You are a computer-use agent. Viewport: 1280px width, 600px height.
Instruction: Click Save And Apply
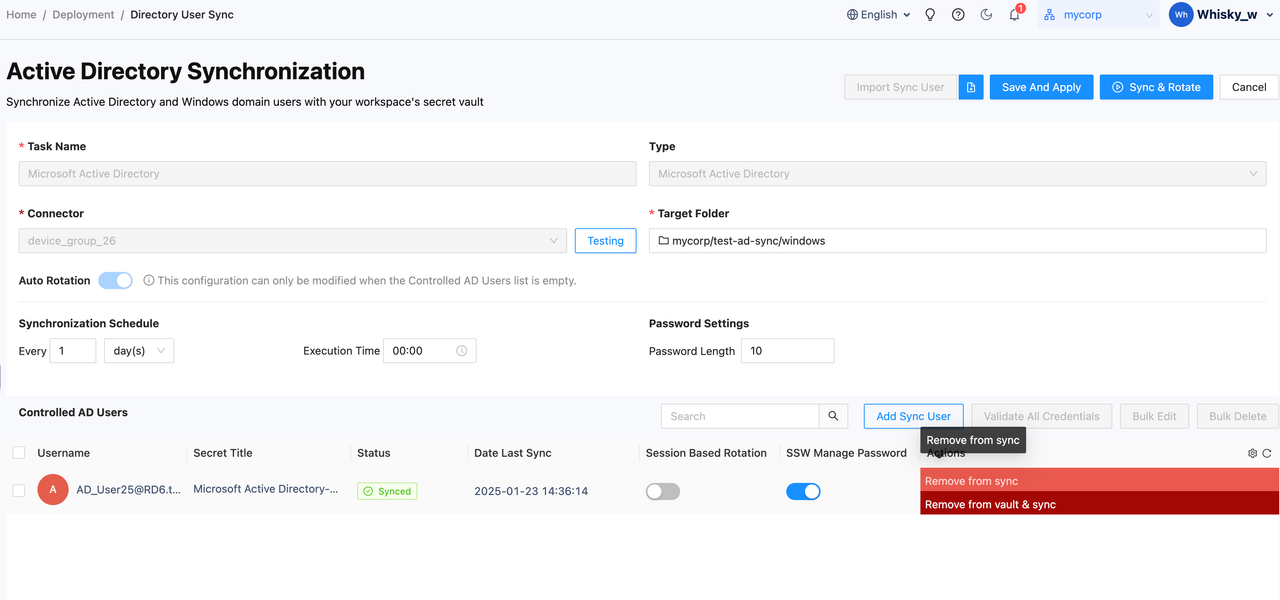[1041, 87]
